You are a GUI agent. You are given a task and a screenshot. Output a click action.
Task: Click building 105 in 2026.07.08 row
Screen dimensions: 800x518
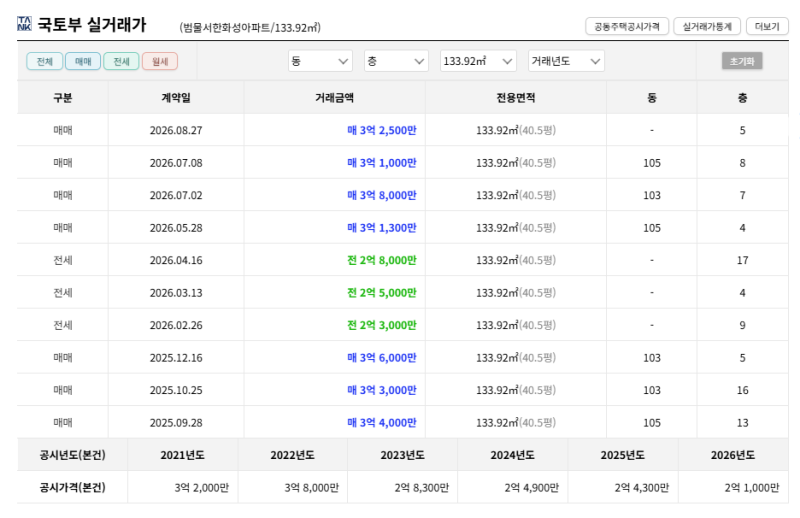coord(652,163)
